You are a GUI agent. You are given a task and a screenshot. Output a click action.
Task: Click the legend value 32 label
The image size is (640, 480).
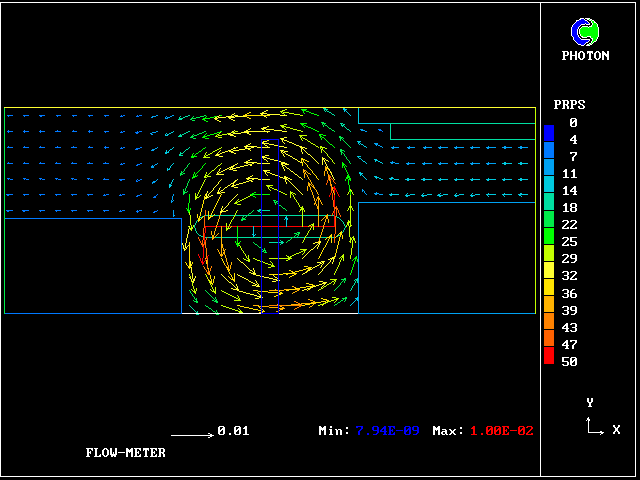[569, 276]
